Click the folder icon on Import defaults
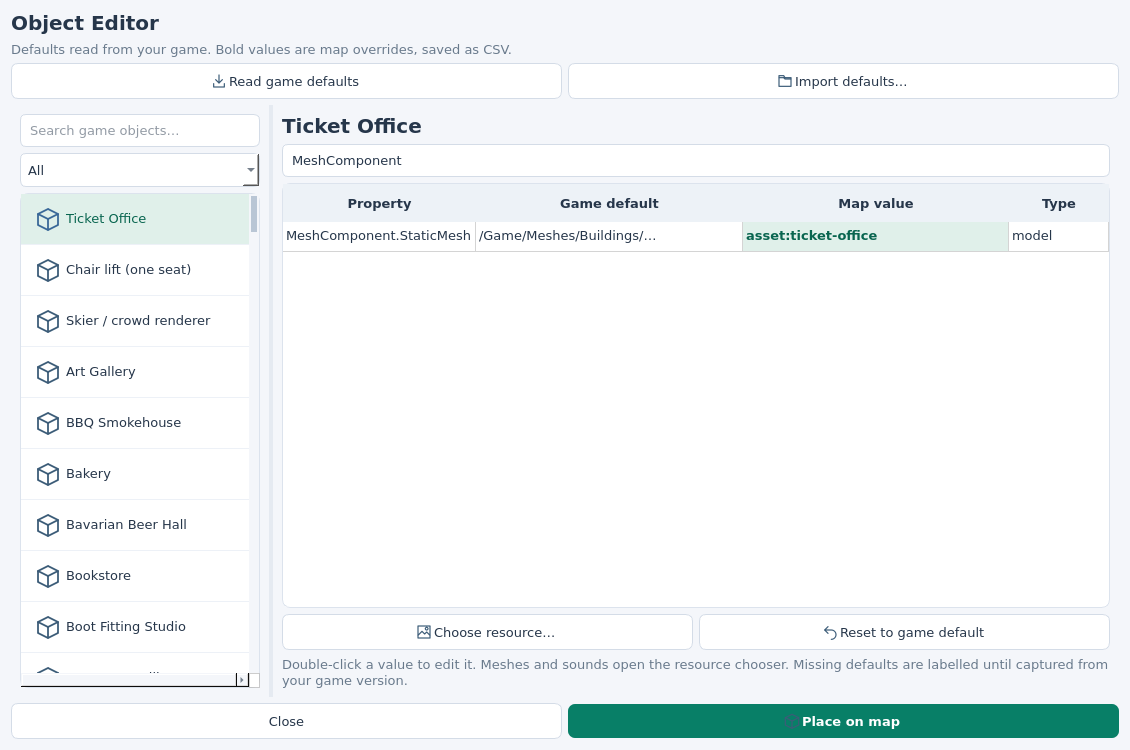 pyautogui.click(x=784, y=81)
